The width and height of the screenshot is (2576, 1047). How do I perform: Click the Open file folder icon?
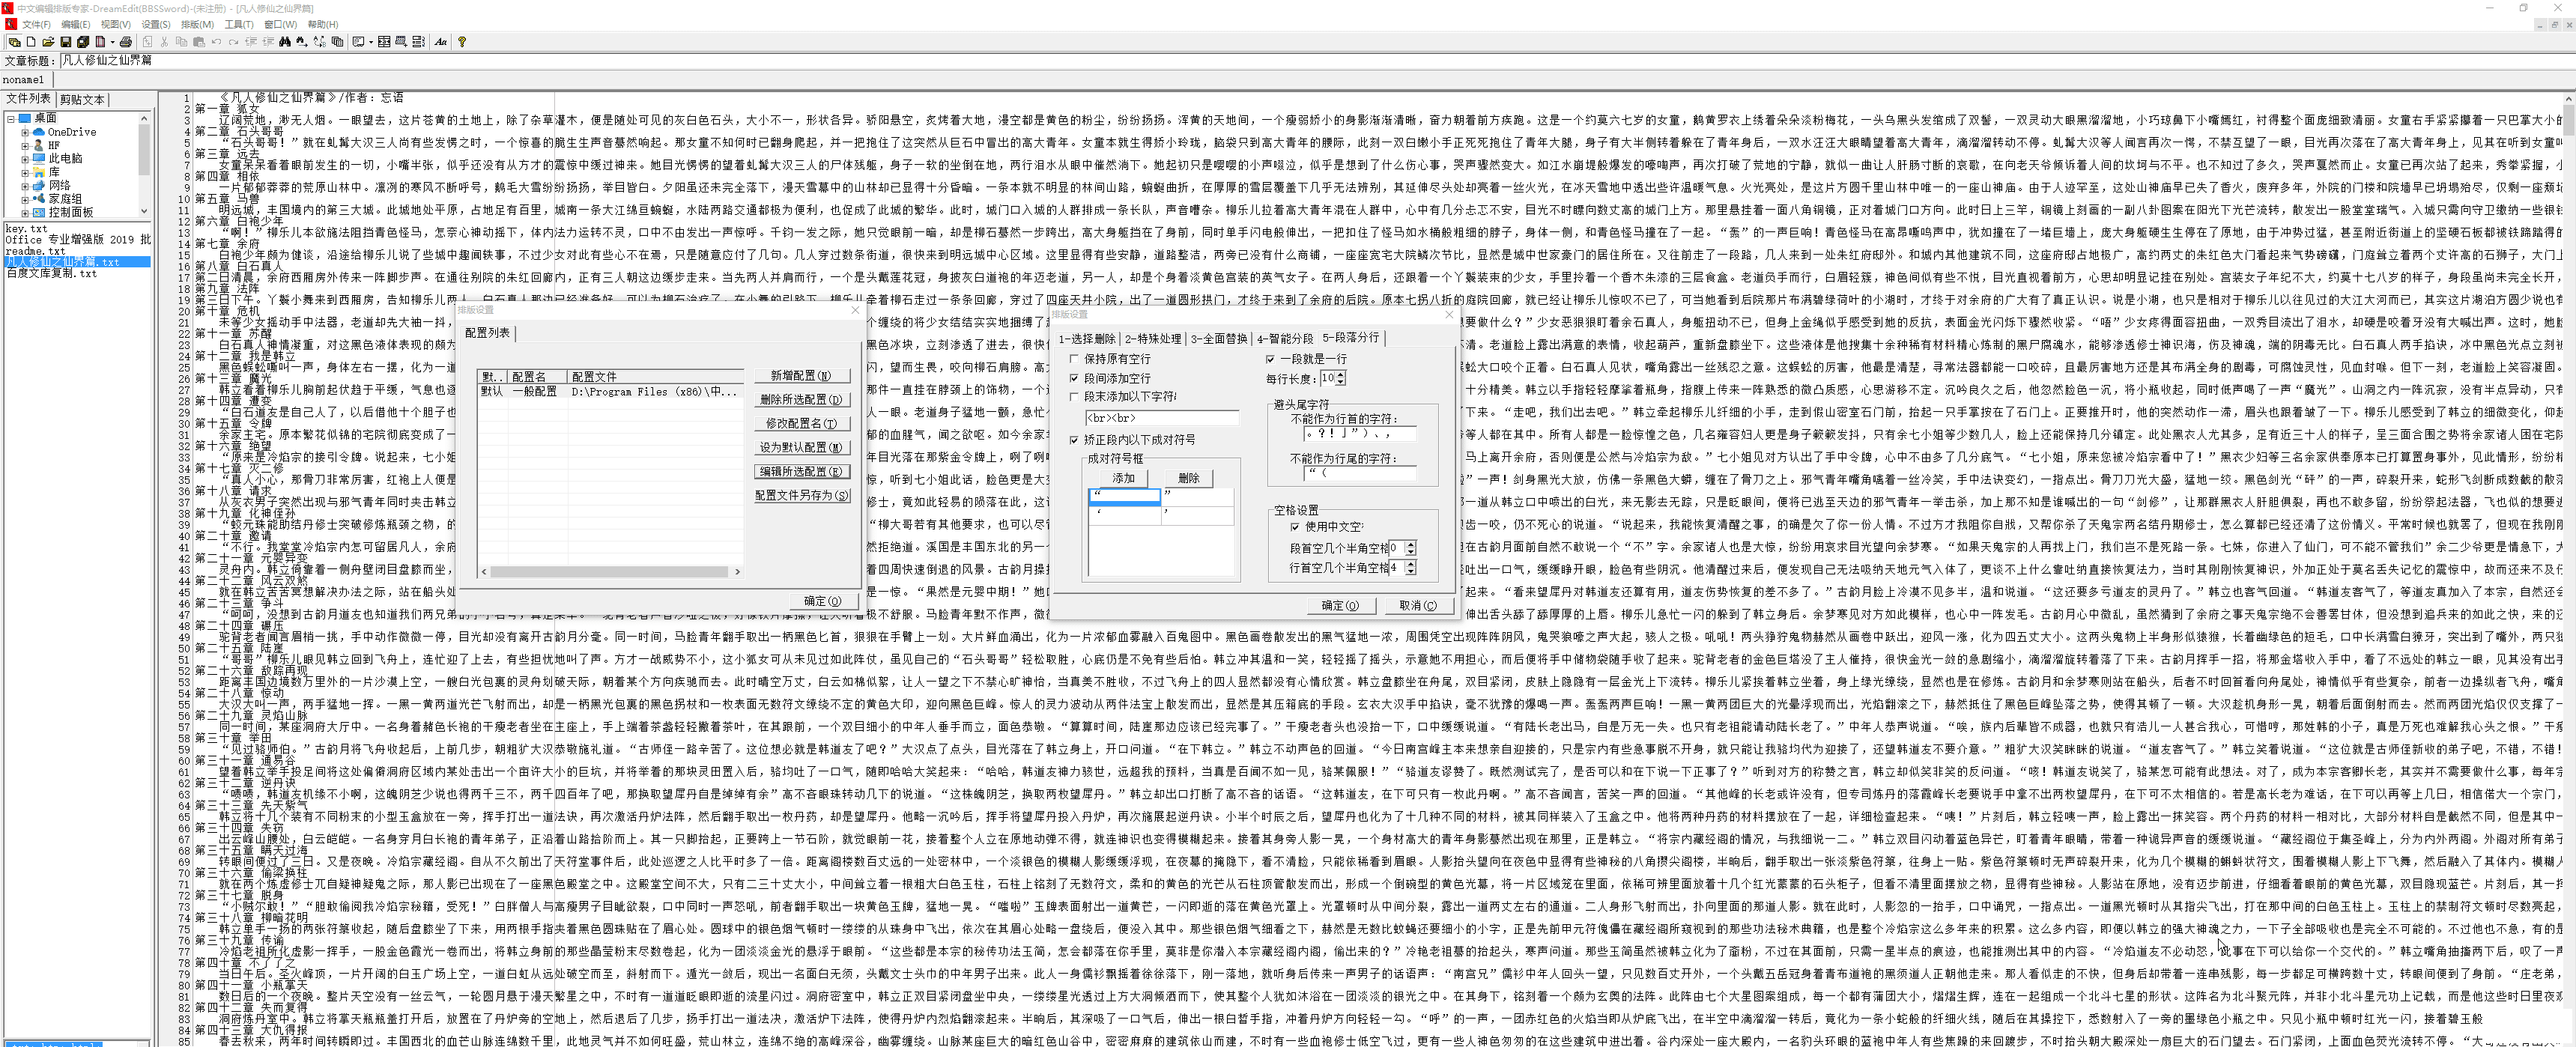[48, 42]
